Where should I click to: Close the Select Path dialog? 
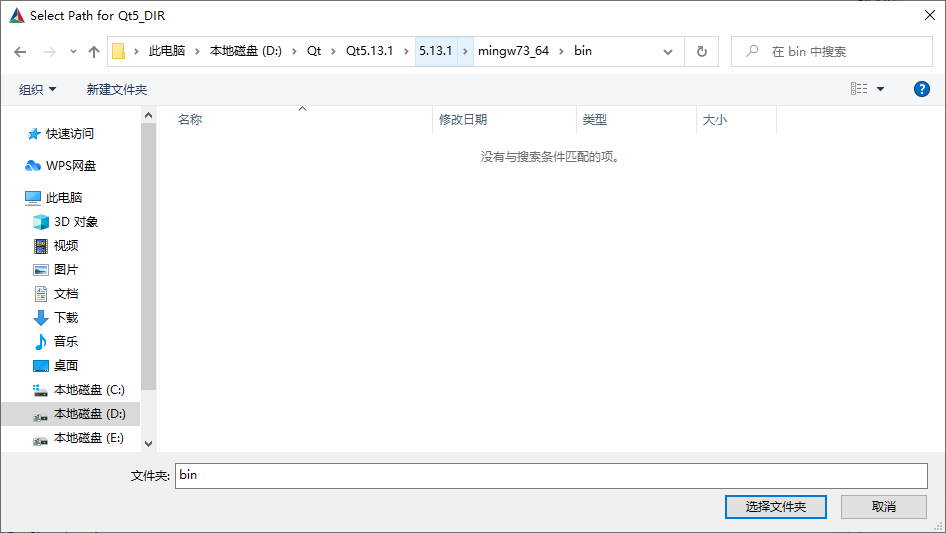tap(930, 15)
